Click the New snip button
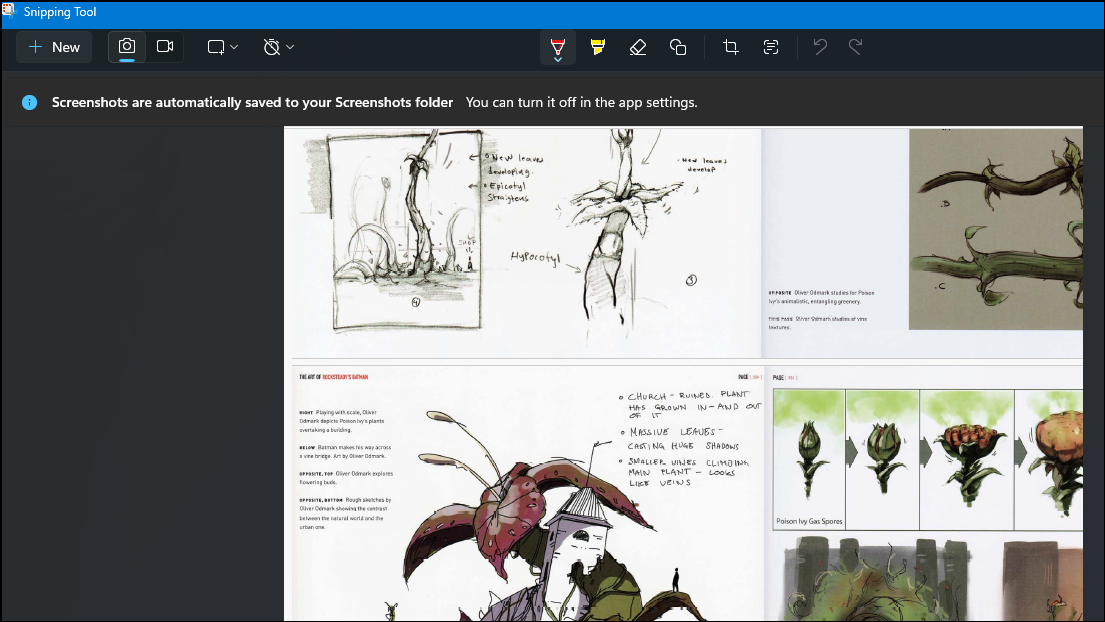Viewport: 1105px width, 622px height. [x=54, y=47]
